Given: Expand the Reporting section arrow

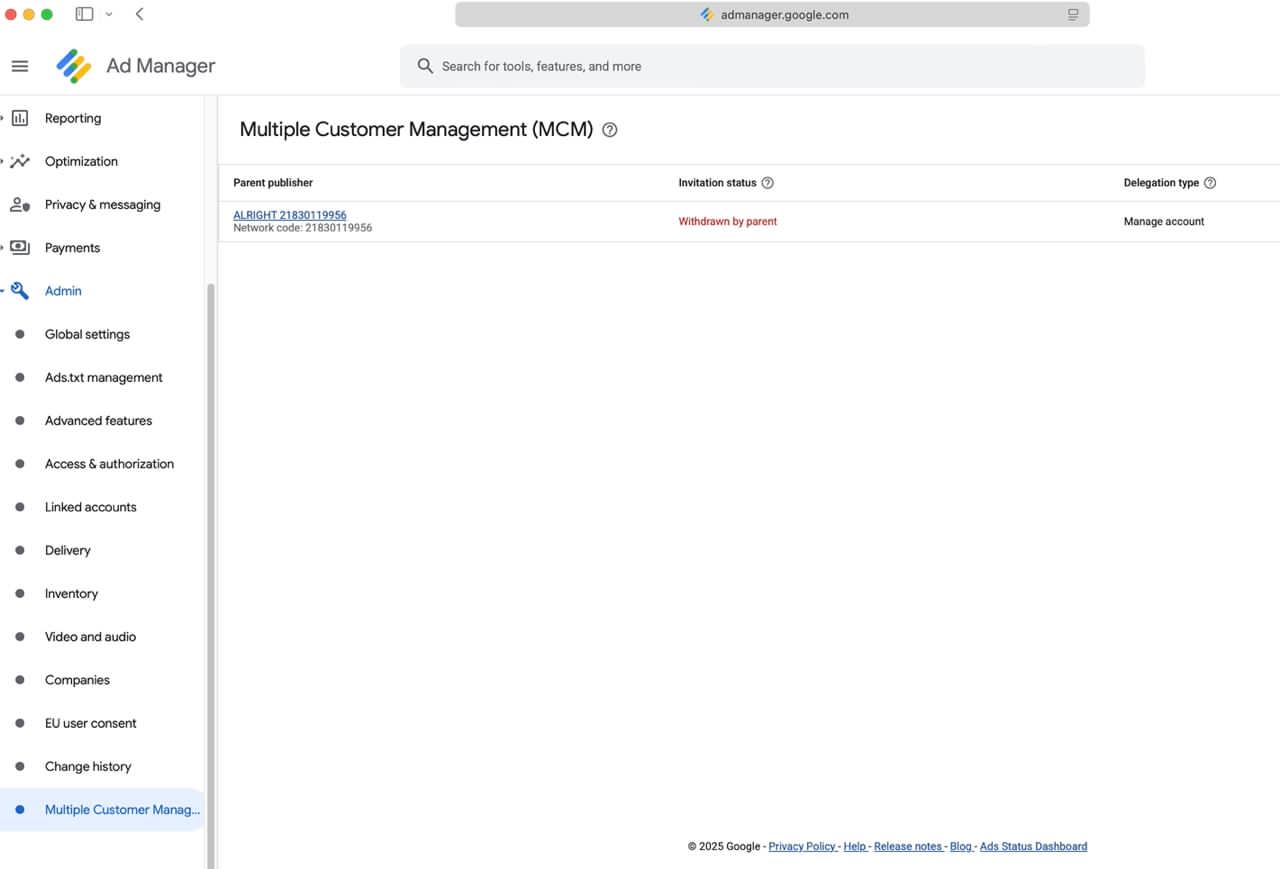Looking at the screenshot, I should tap(3, 118).
